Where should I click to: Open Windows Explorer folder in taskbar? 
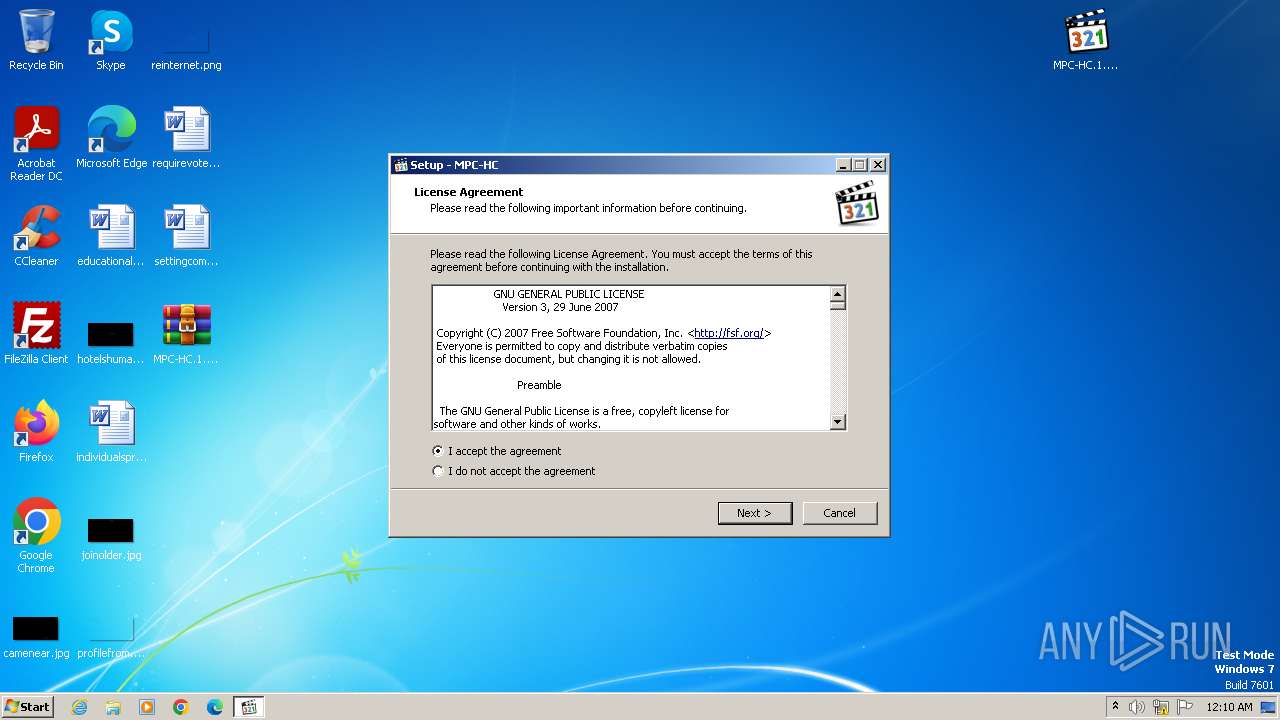pos(113,707)
